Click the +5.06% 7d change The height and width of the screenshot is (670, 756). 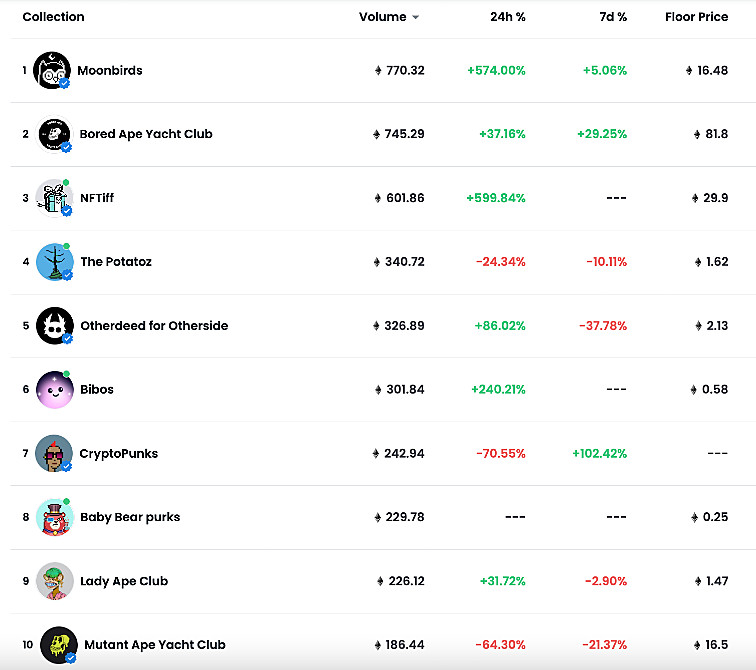pyautogui.click(x=605, y=70)
